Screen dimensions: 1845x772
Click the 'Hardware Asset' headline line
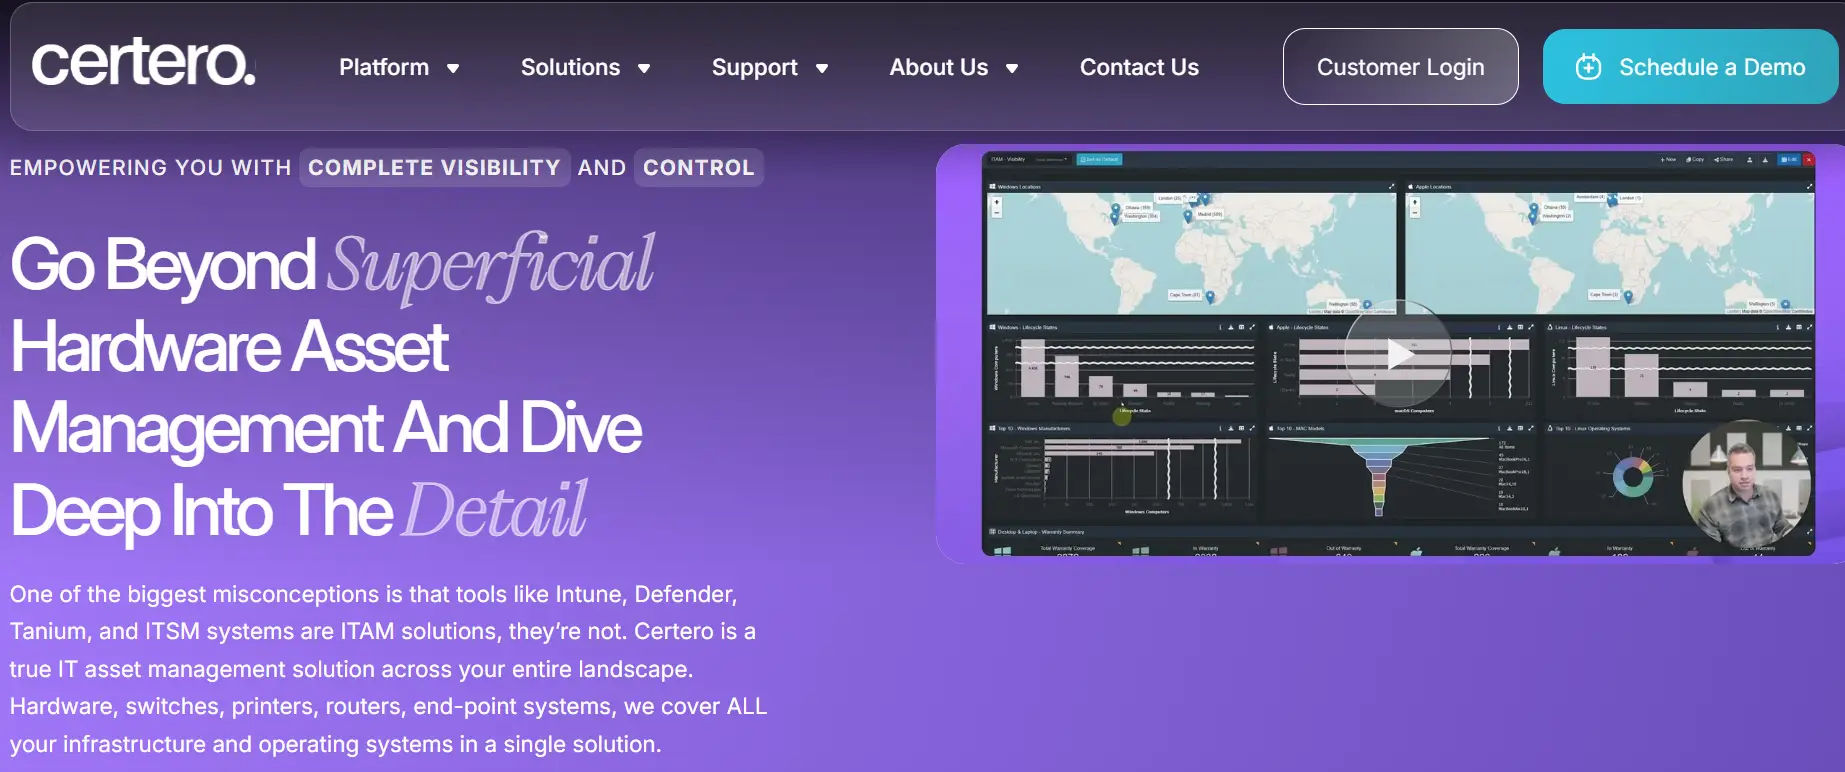[230, 347]
